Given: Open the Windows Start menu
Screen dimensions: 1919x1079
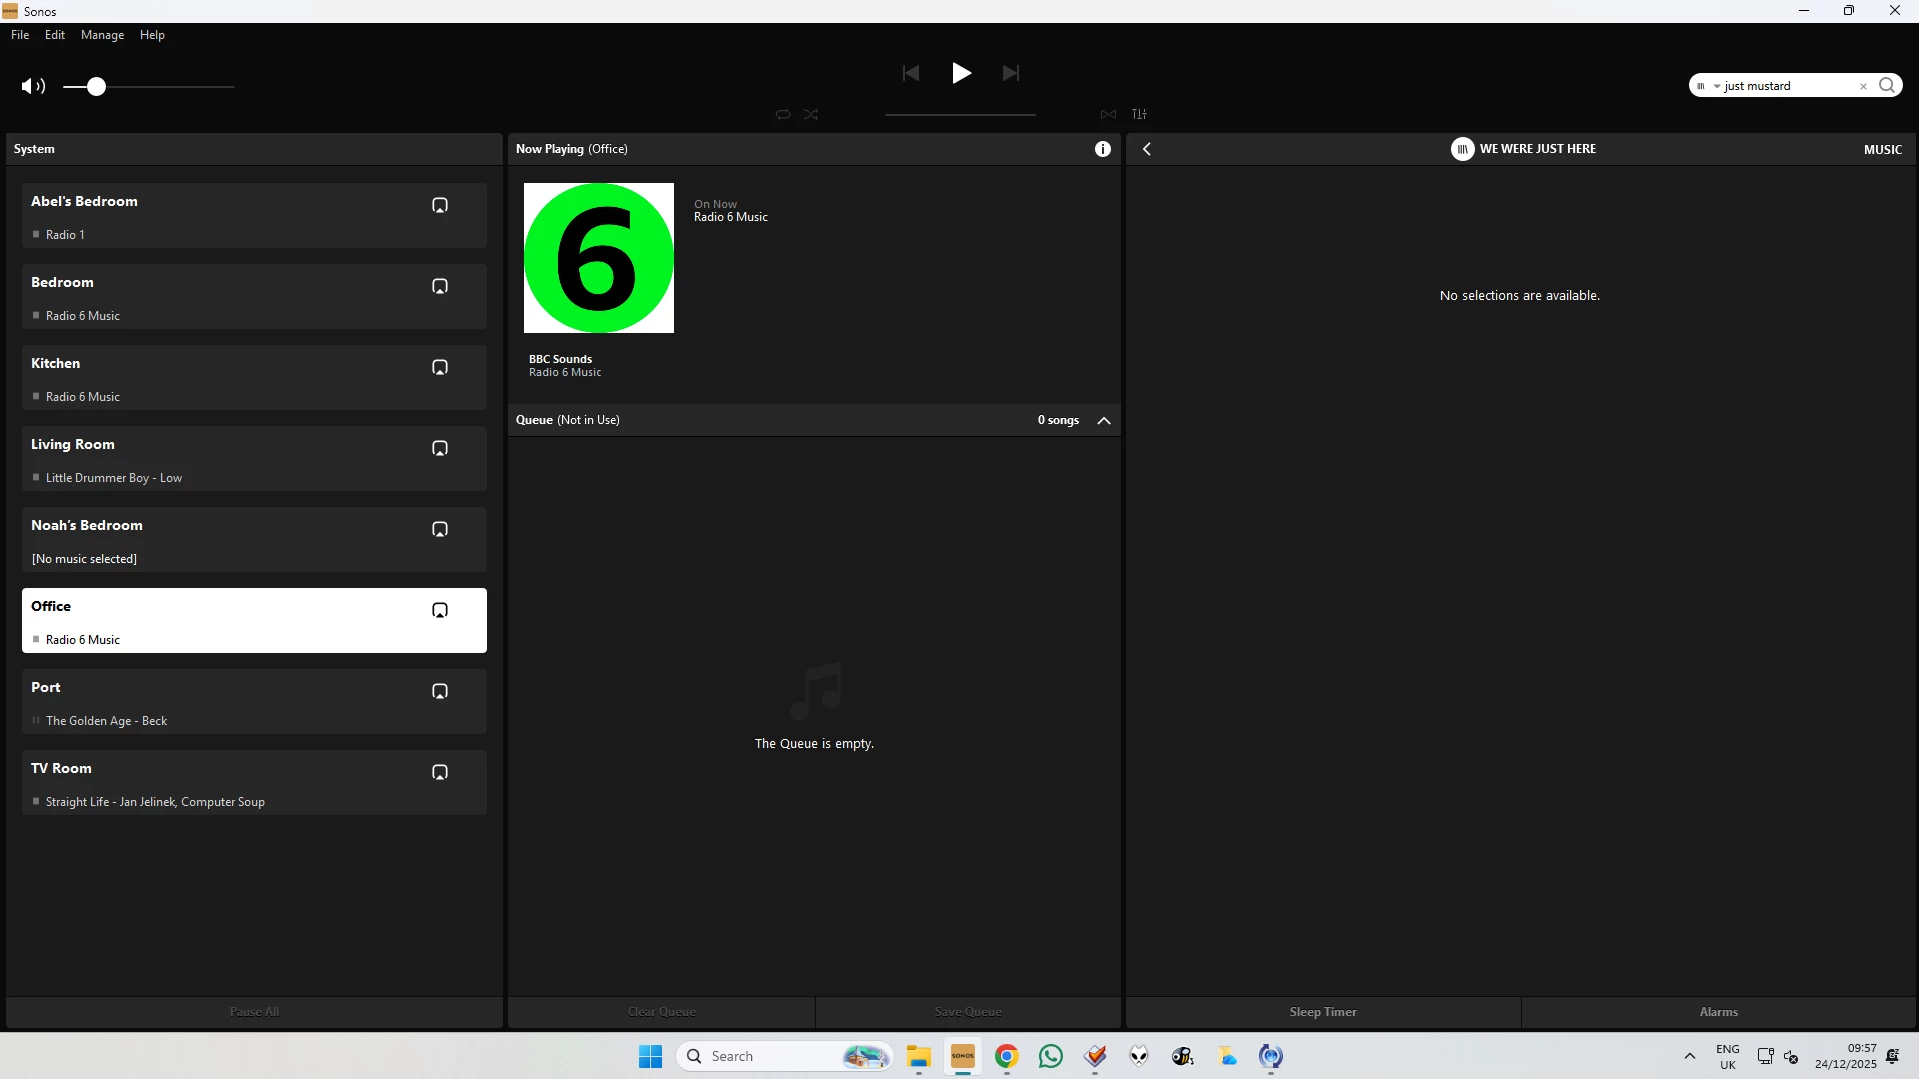Looking at the screenshot, I should (650, 1056).
